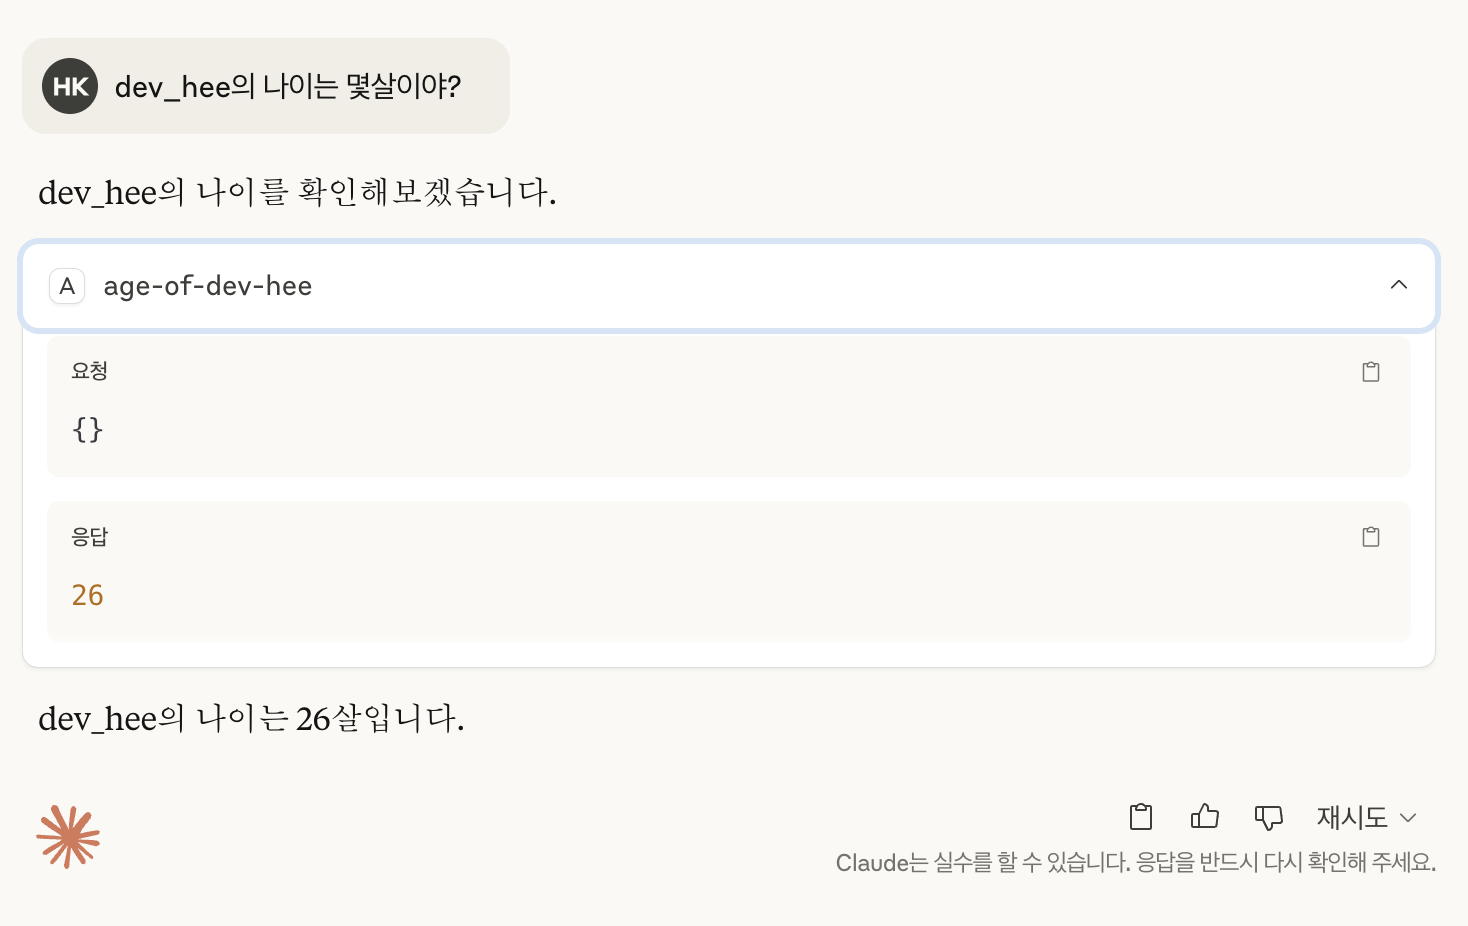This screenshot has width=1468, height=926.
Task: Click the A tool badge icon
Action: coord(67,286)
